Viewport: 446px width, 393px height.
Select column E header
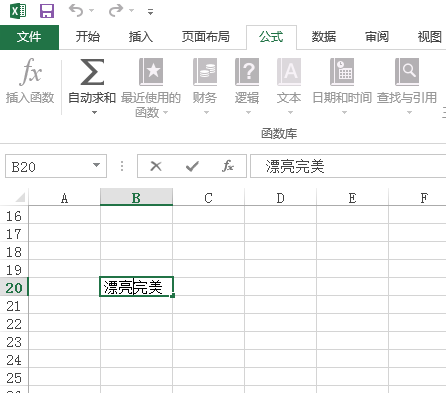click(x=352, y=198)
